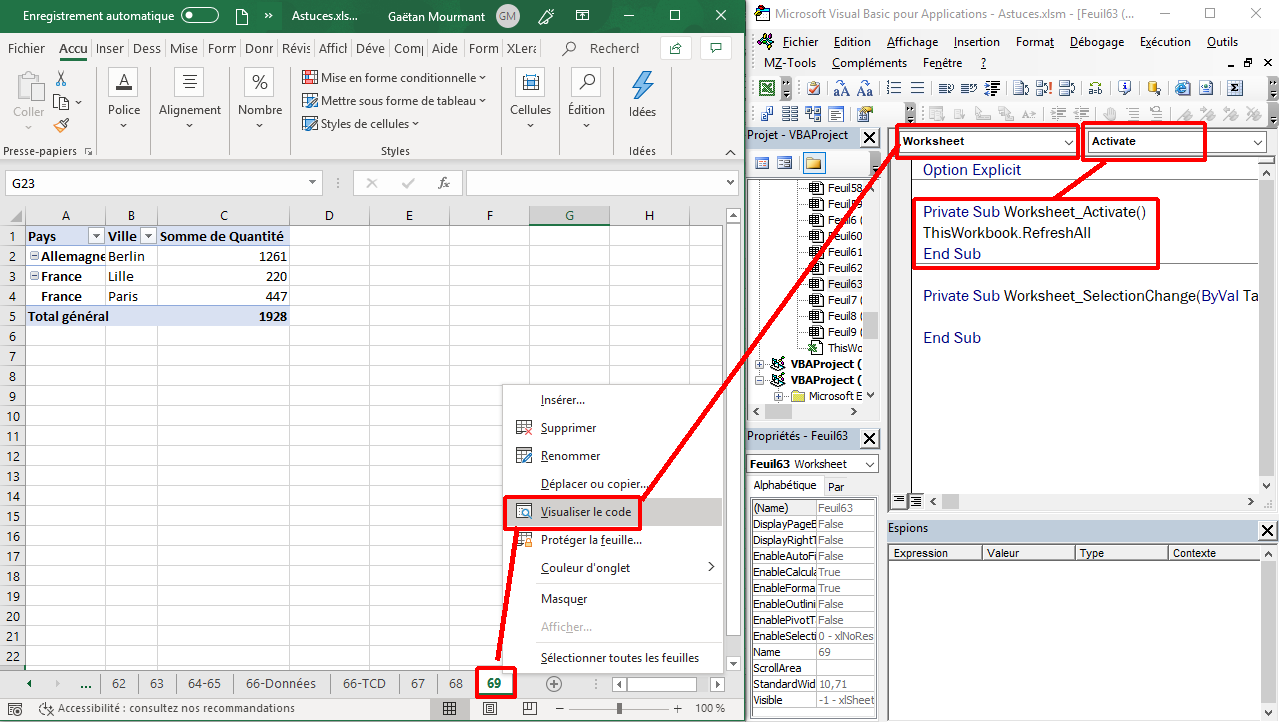1279x722 pixels.
Task: Click the new blank file icon in Excel title bar
Action: pos(241,16)
